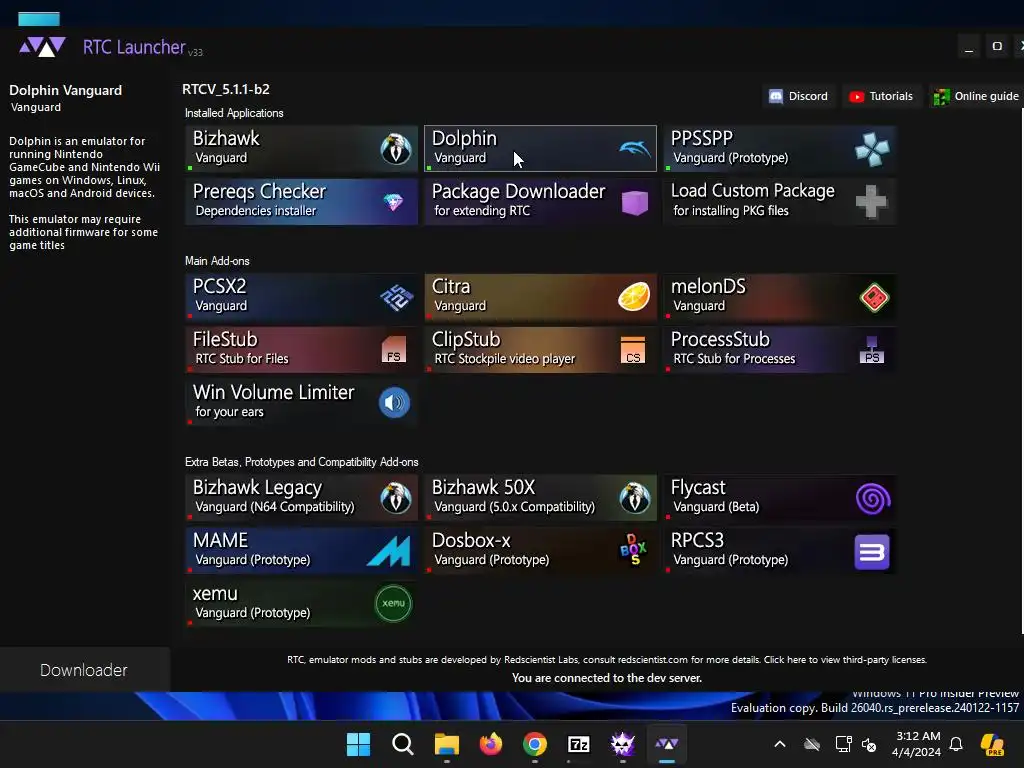
Task: Click the melonDS red diamond icon
Action: [874, 298]
